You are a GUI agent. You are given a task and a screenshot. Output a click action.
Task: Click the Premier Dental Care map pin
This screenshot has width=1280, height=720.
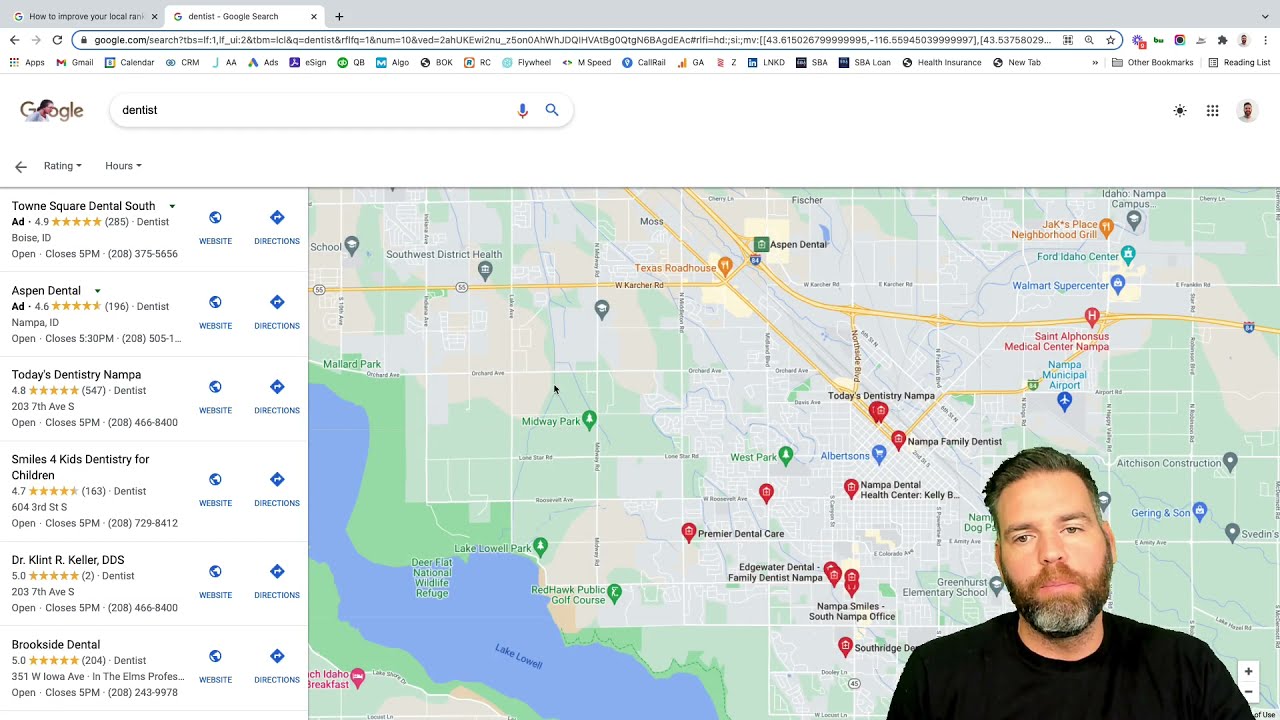tap(688, 532)
